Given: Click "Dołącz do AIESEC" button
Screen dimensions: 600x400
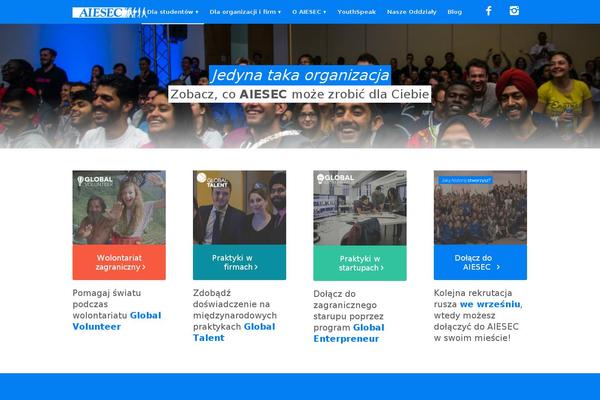Looking at the screenshot, I should (480, 262).
